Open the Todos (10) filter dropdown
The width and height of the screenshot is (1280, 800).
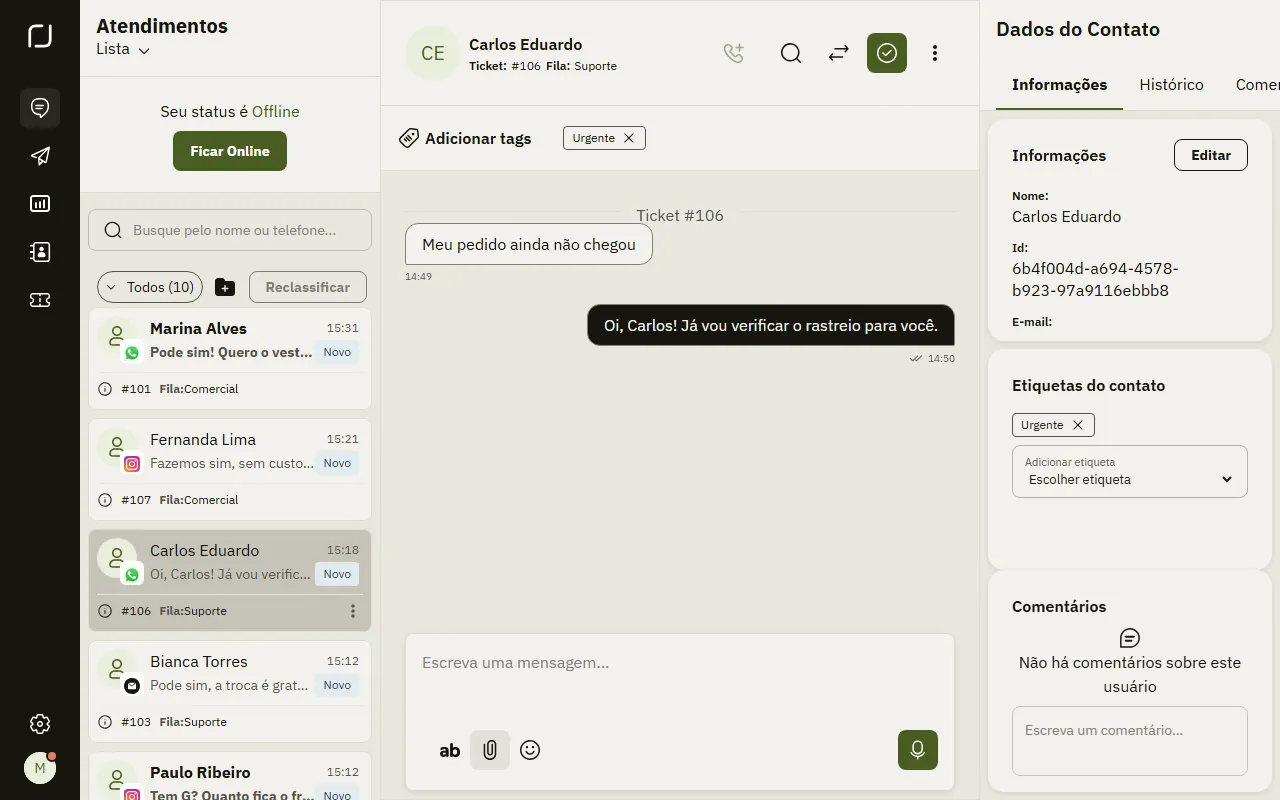[150, 287]
